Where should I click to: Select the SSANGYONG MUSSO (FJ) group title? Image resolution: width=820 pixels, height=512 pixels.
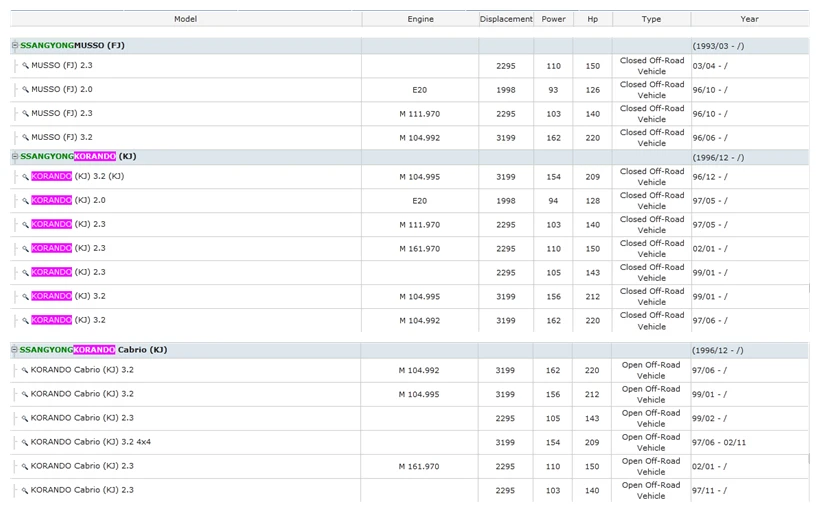coord(72,45)
